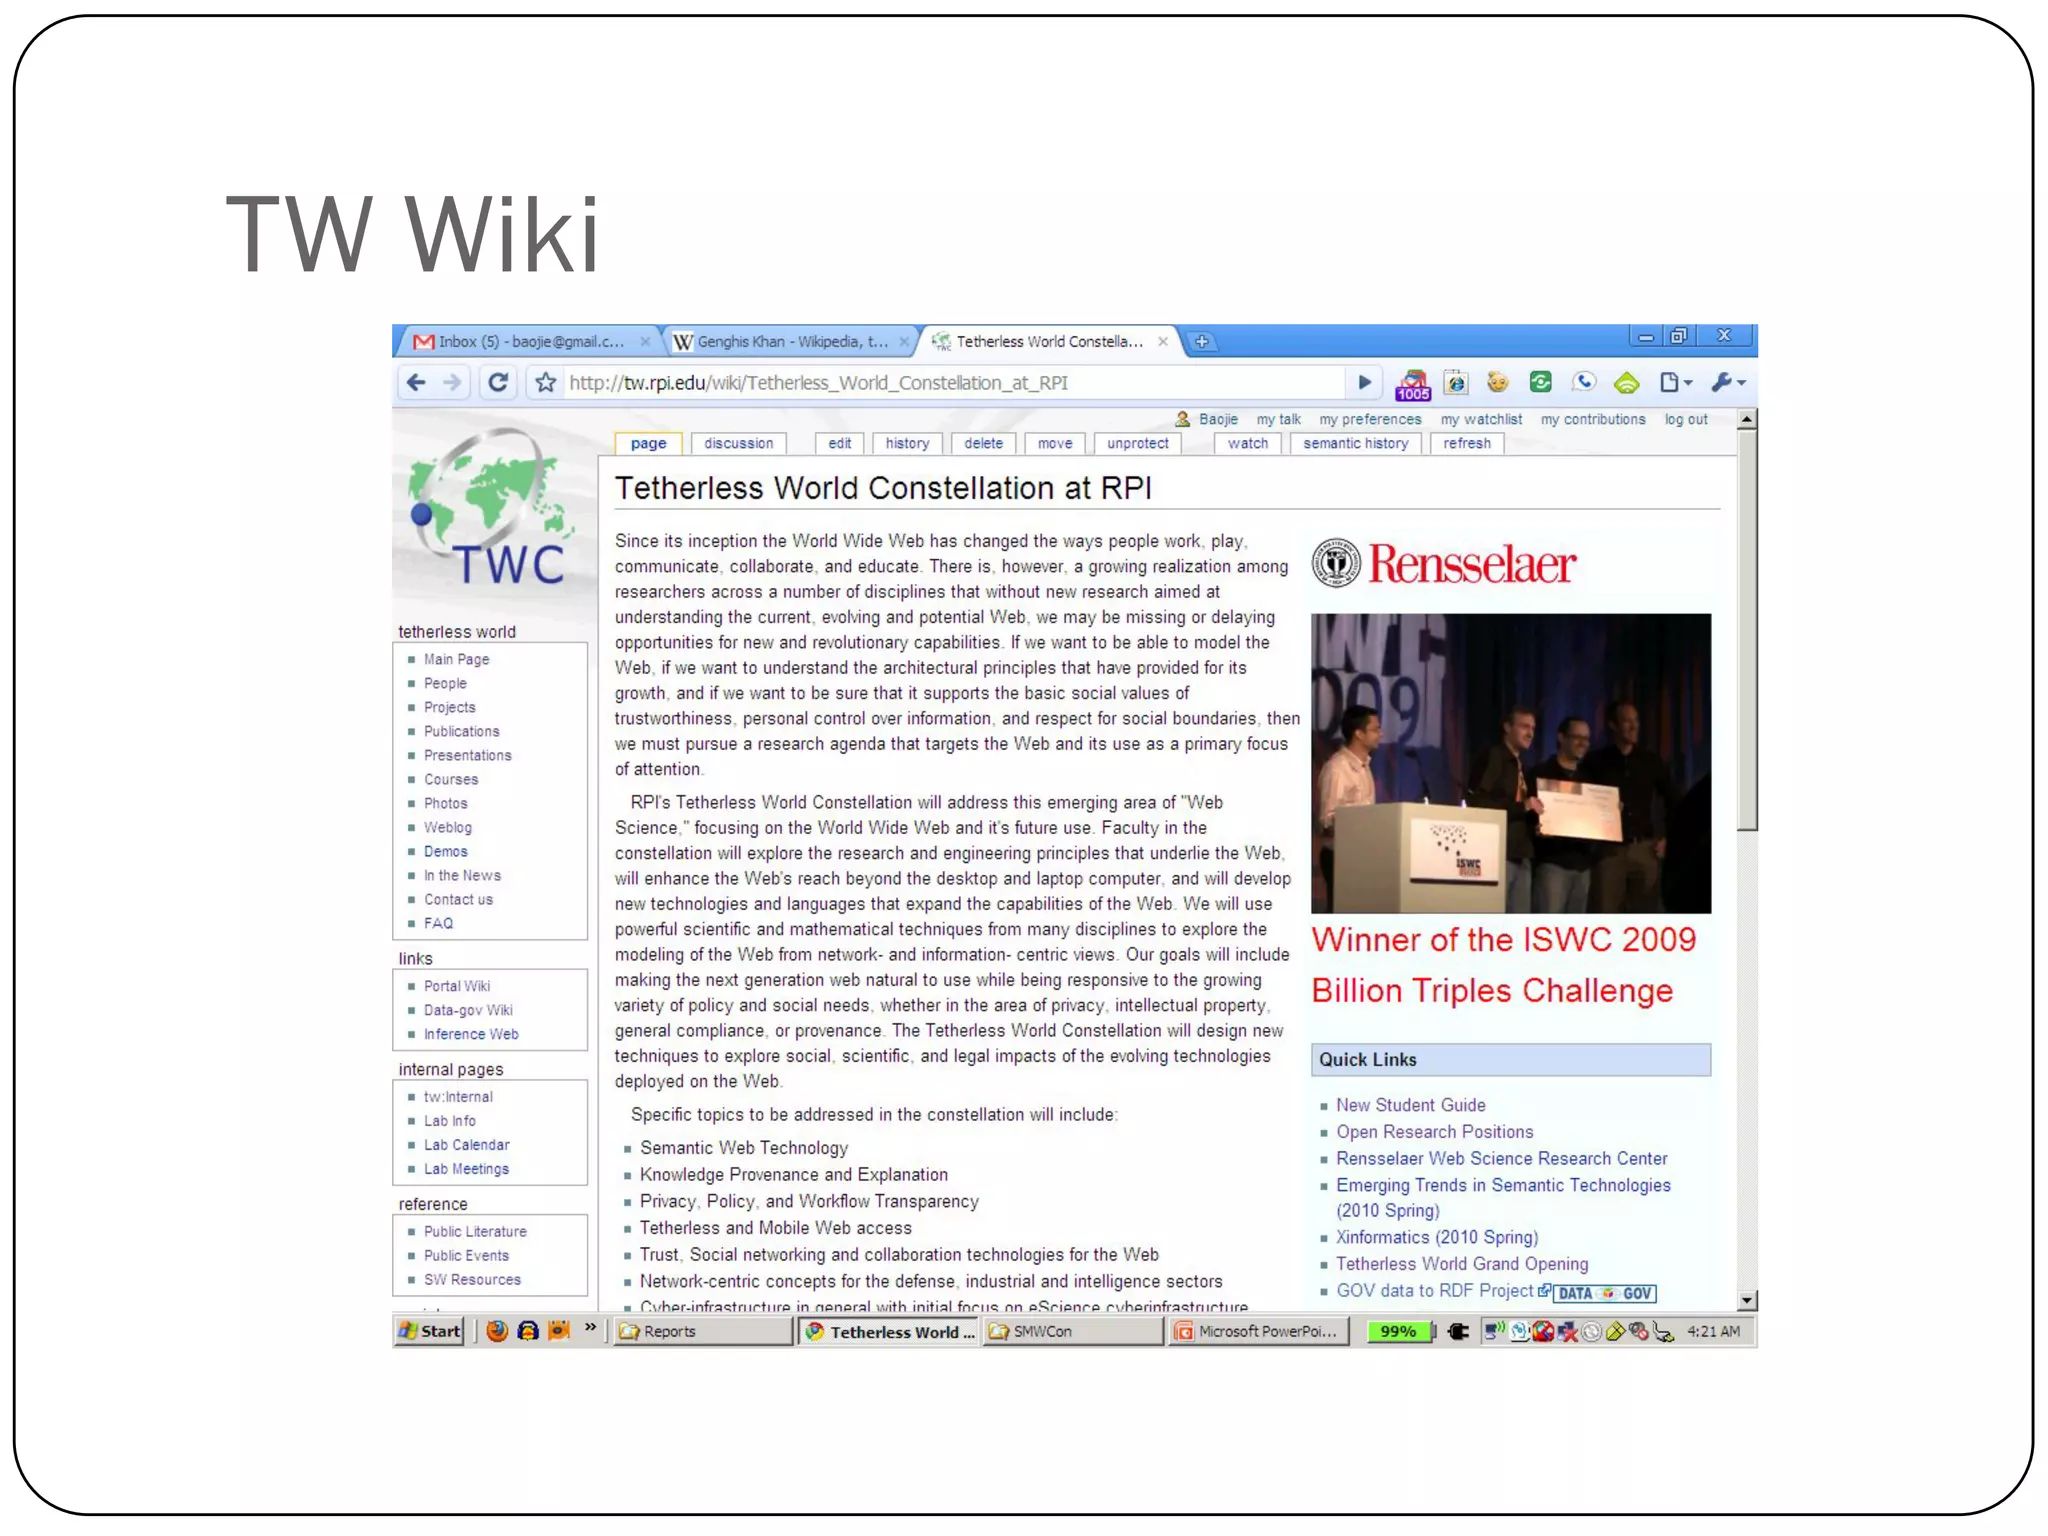The width and height of the screenshot is (2048, 1536).
Task: Open a new tab with the plus button
Action: pyautogui.click(x=1201, y=342)
